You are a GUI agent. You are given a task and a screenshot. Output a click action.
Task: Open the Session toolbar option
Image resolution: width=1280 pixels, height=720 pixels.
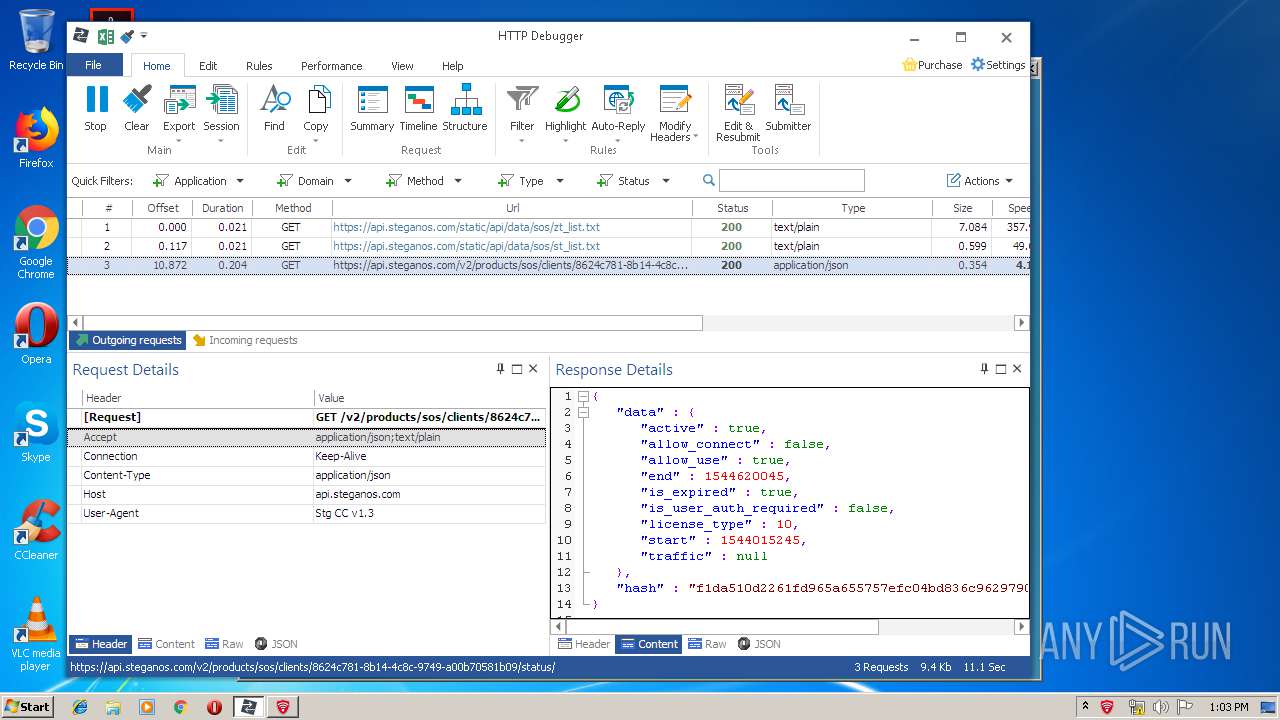click(x=221, y=114)
